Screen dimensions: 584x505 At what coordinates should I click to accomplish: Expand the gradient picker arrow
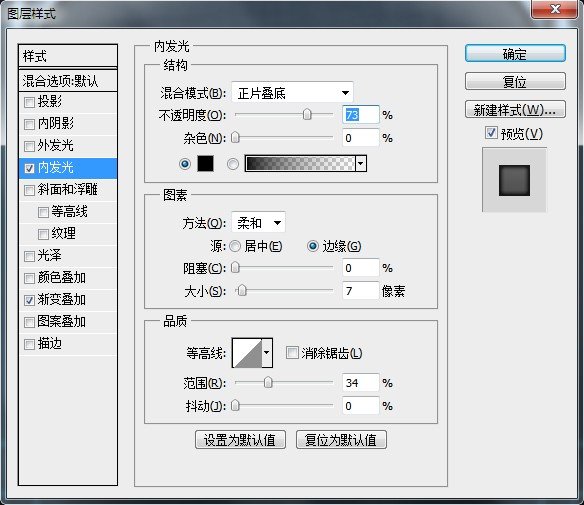361,163
